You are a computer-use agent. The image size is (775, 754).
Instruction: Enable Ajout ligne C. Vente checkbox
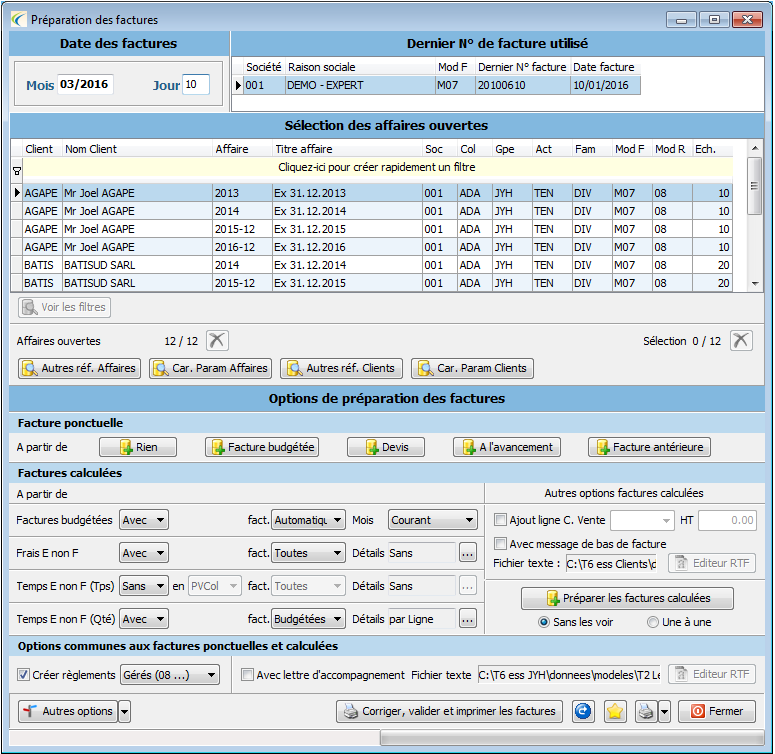pos(501,519)
